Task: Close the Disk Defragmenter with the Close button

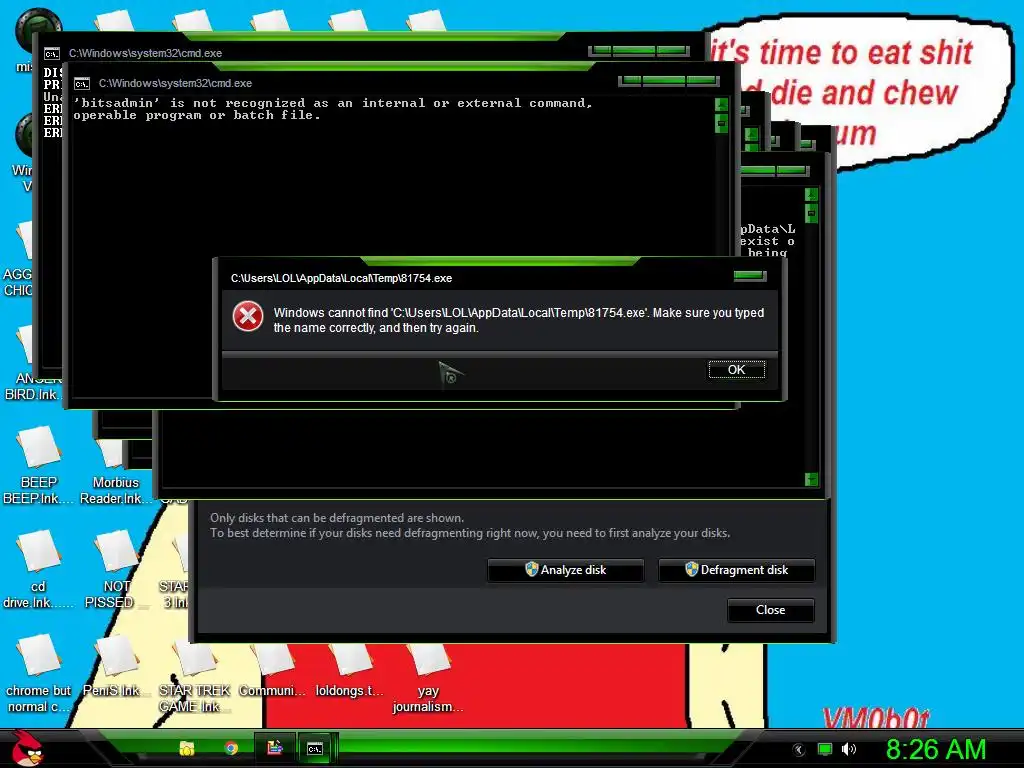Action: click(771, 610)
